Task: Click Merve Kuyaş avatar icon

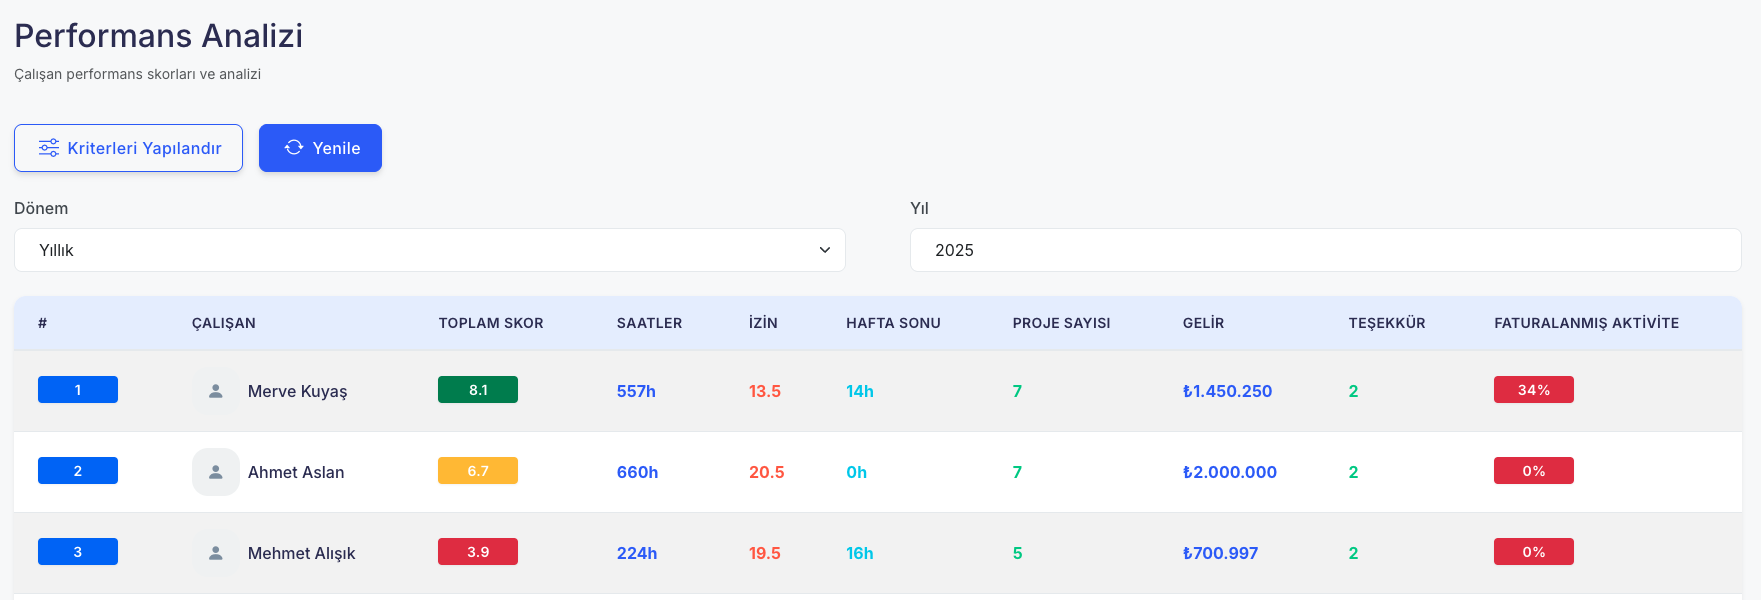Action: pos(216,391)
